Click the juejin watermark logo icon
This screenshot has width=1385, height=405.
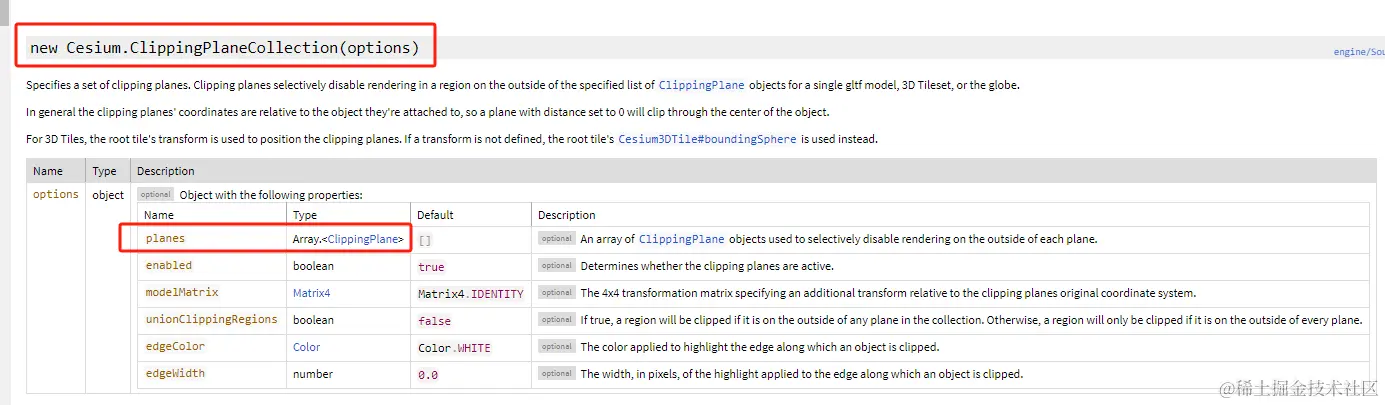click(x=1226, y=387)
